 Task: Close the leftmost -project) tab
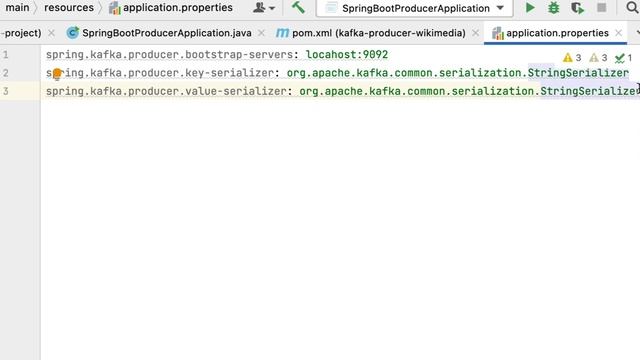pos(51,33)
